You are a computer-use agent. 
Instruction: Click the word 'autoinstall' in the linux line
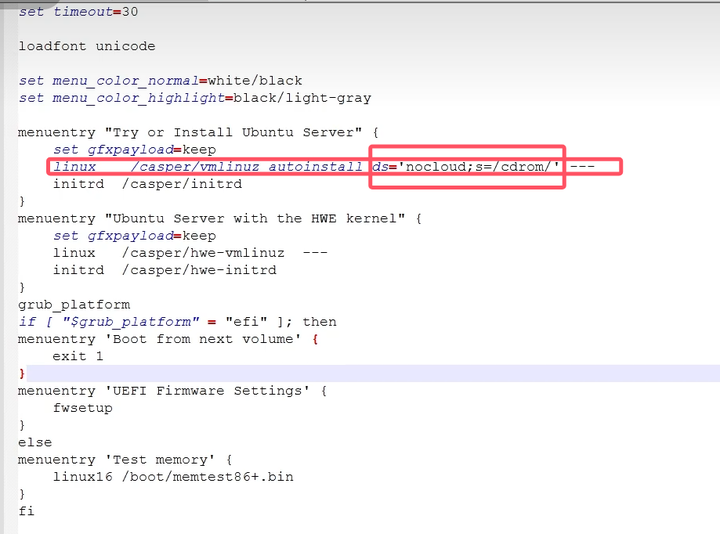tap(315, 167)
